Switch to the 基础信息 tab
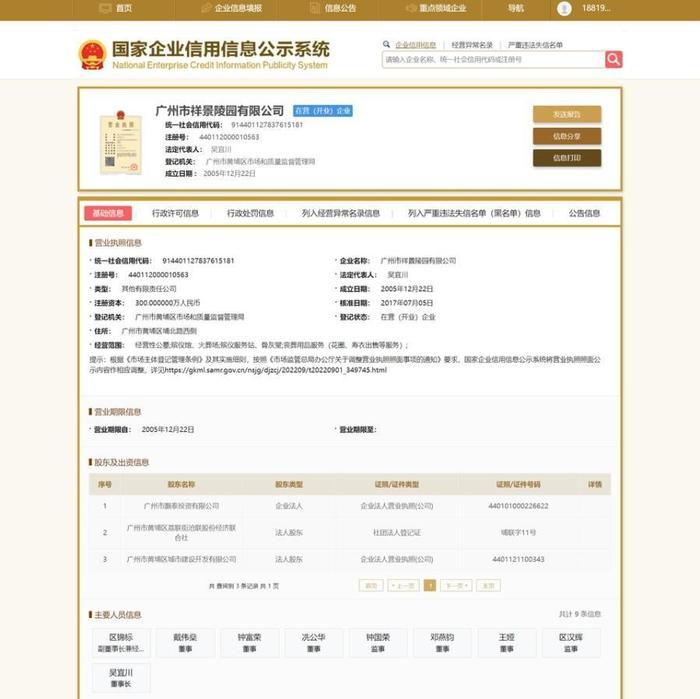The height and width of the screenshot is (699, 700). click(x=108, y=213)
